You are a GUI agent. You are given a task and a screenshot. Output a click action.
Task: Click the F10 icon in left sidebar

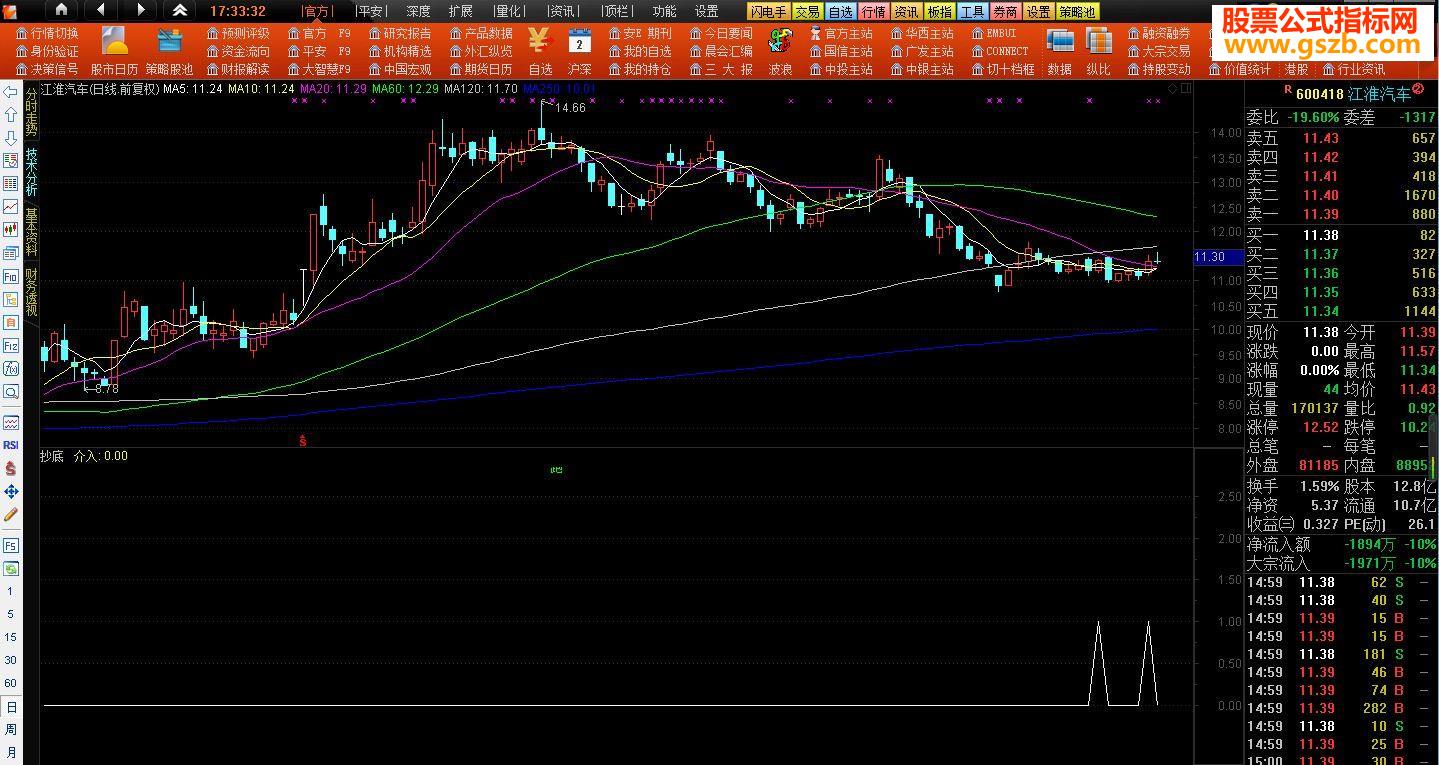11,276
